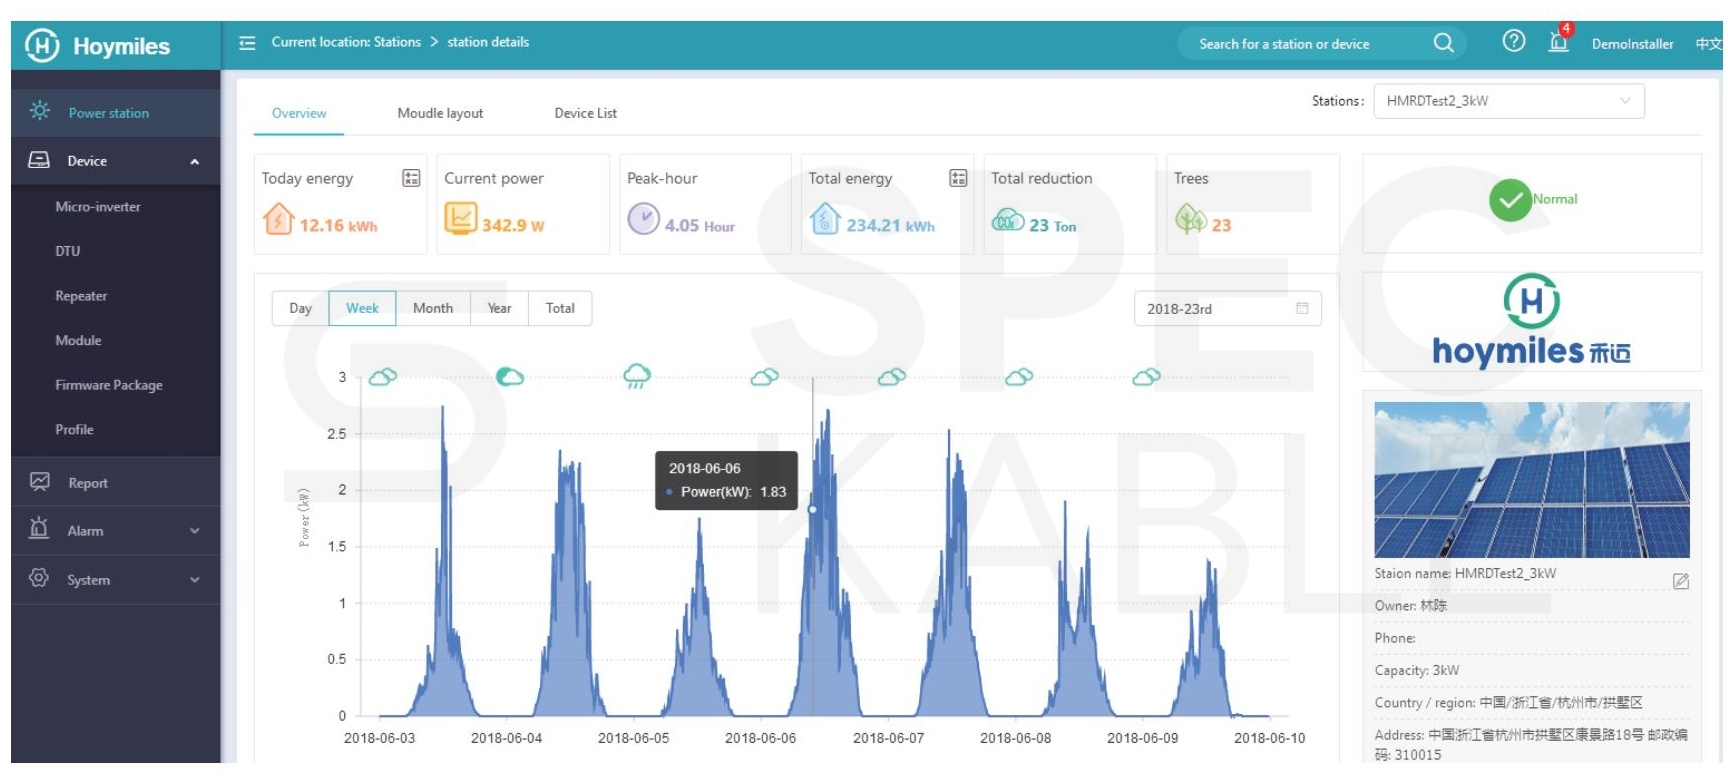Select the Total chart range
The width and height of the screenshot is (1728, 782).
coord(560,308)
